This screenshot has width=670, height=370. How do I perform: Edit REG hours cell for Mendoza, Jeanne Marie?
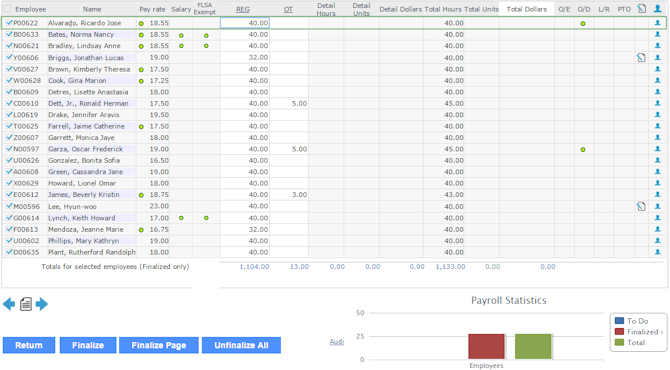[245, 229]
